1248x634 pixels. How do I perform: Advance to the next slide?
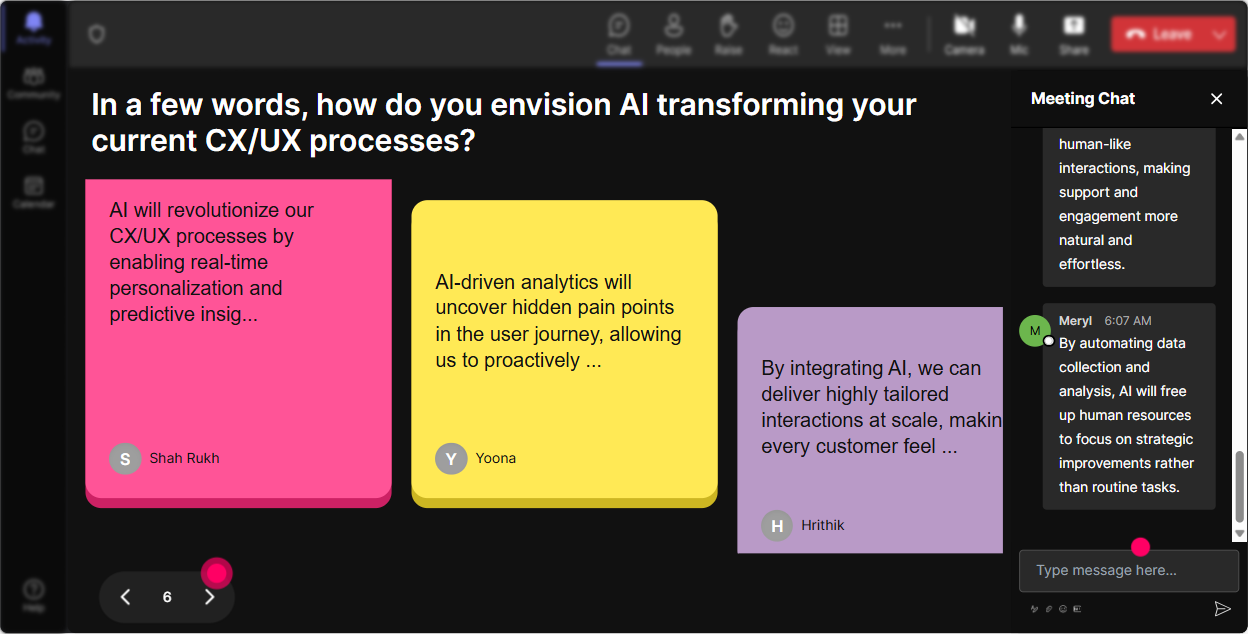(209, 597)
